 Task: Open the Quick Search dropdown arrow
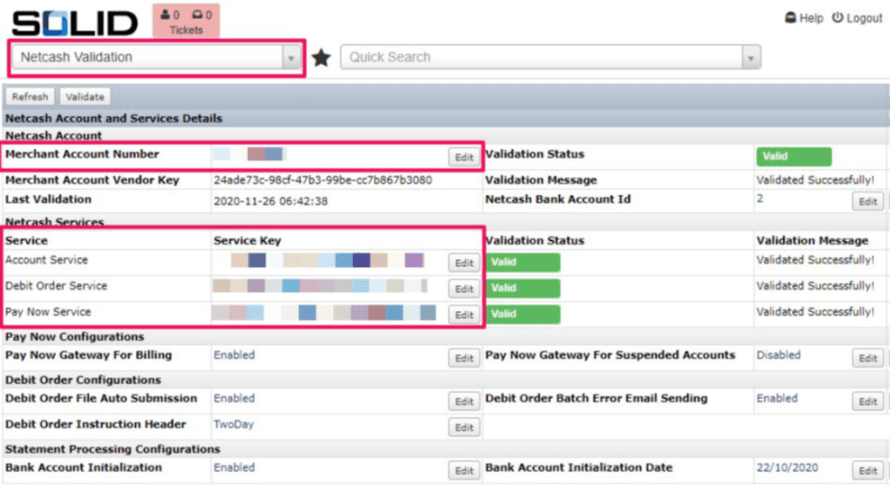[751, 58]
